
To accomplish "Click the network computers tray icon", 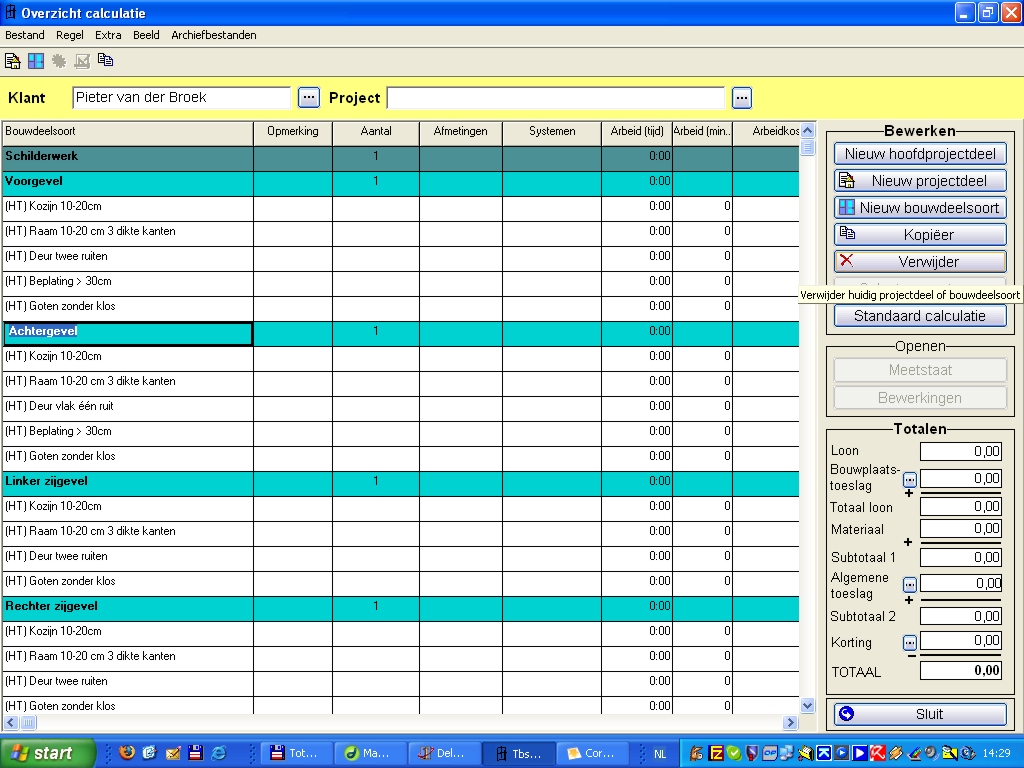I will tap(787, 754).
